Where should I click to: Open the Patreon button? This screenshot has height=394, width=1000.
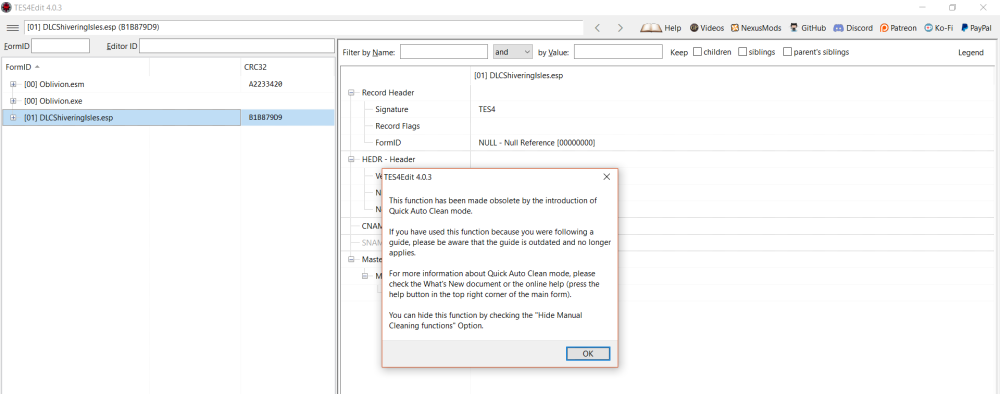click(898, 28)
